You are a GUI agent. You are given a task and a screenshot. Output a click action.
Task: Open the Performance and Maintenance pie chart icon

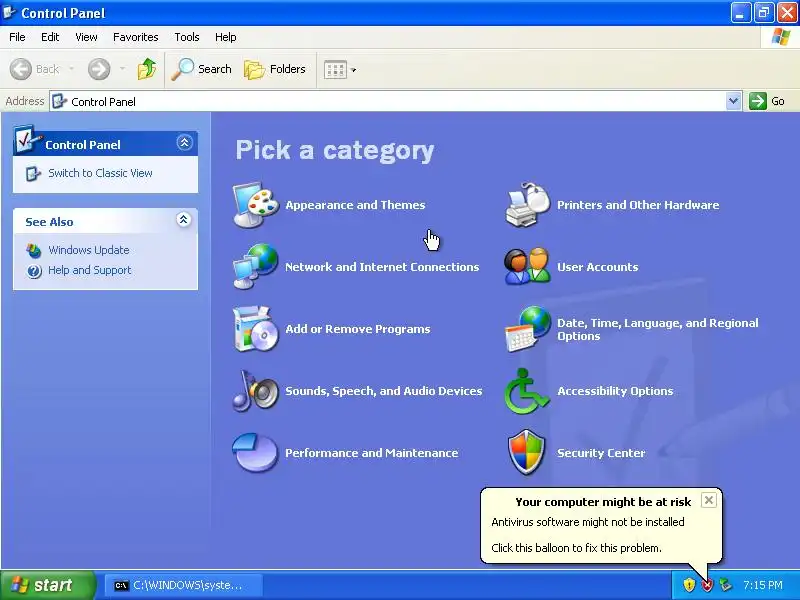click(255, 453)
